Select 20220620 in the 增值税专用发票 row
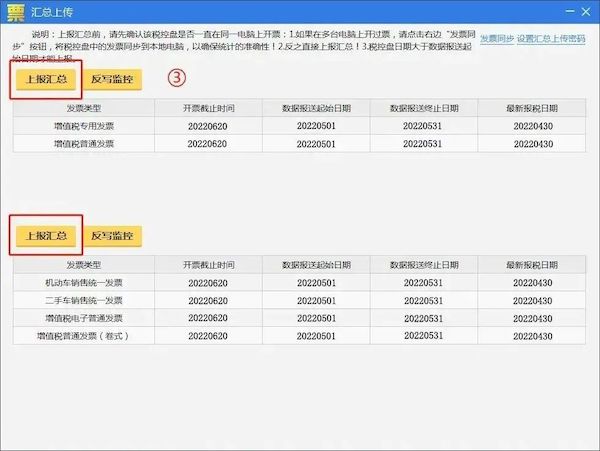Viewport: 600px width, 451px height. click(x=207, y=126)
